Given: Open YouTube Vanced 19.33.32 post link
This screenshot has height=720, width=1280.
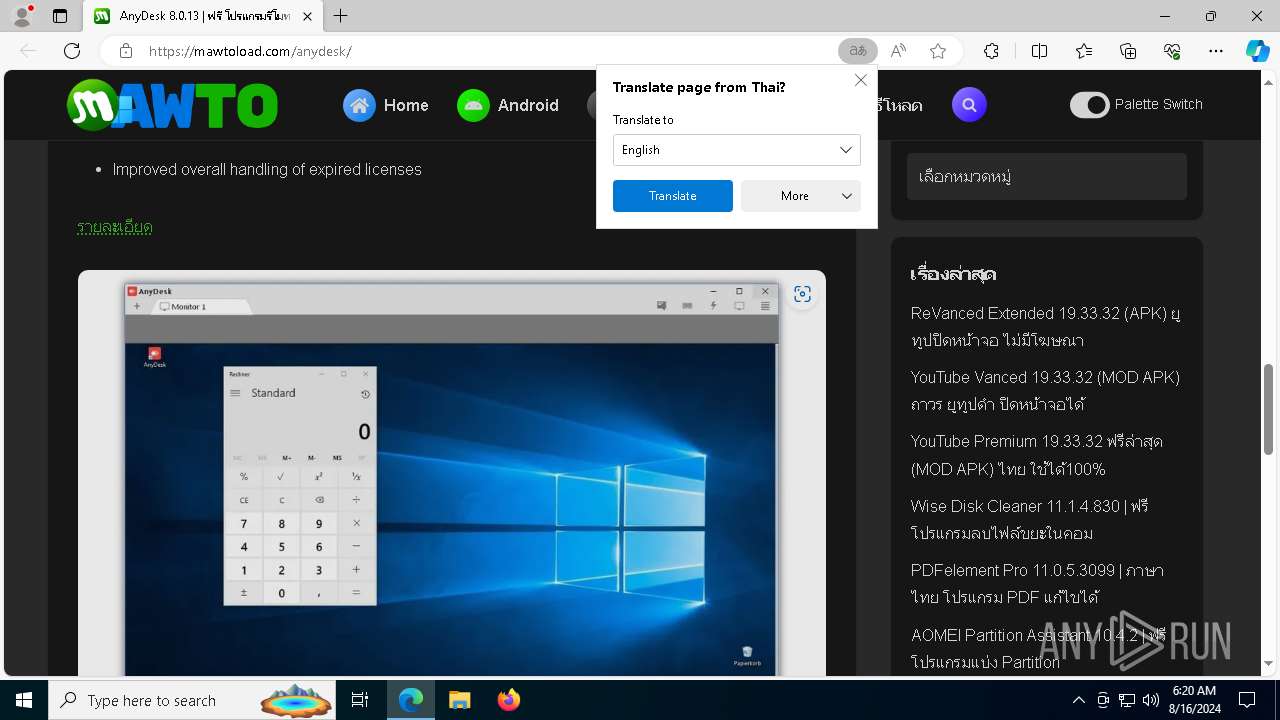Looking at the screenshot, I should tap(1045, 391).
